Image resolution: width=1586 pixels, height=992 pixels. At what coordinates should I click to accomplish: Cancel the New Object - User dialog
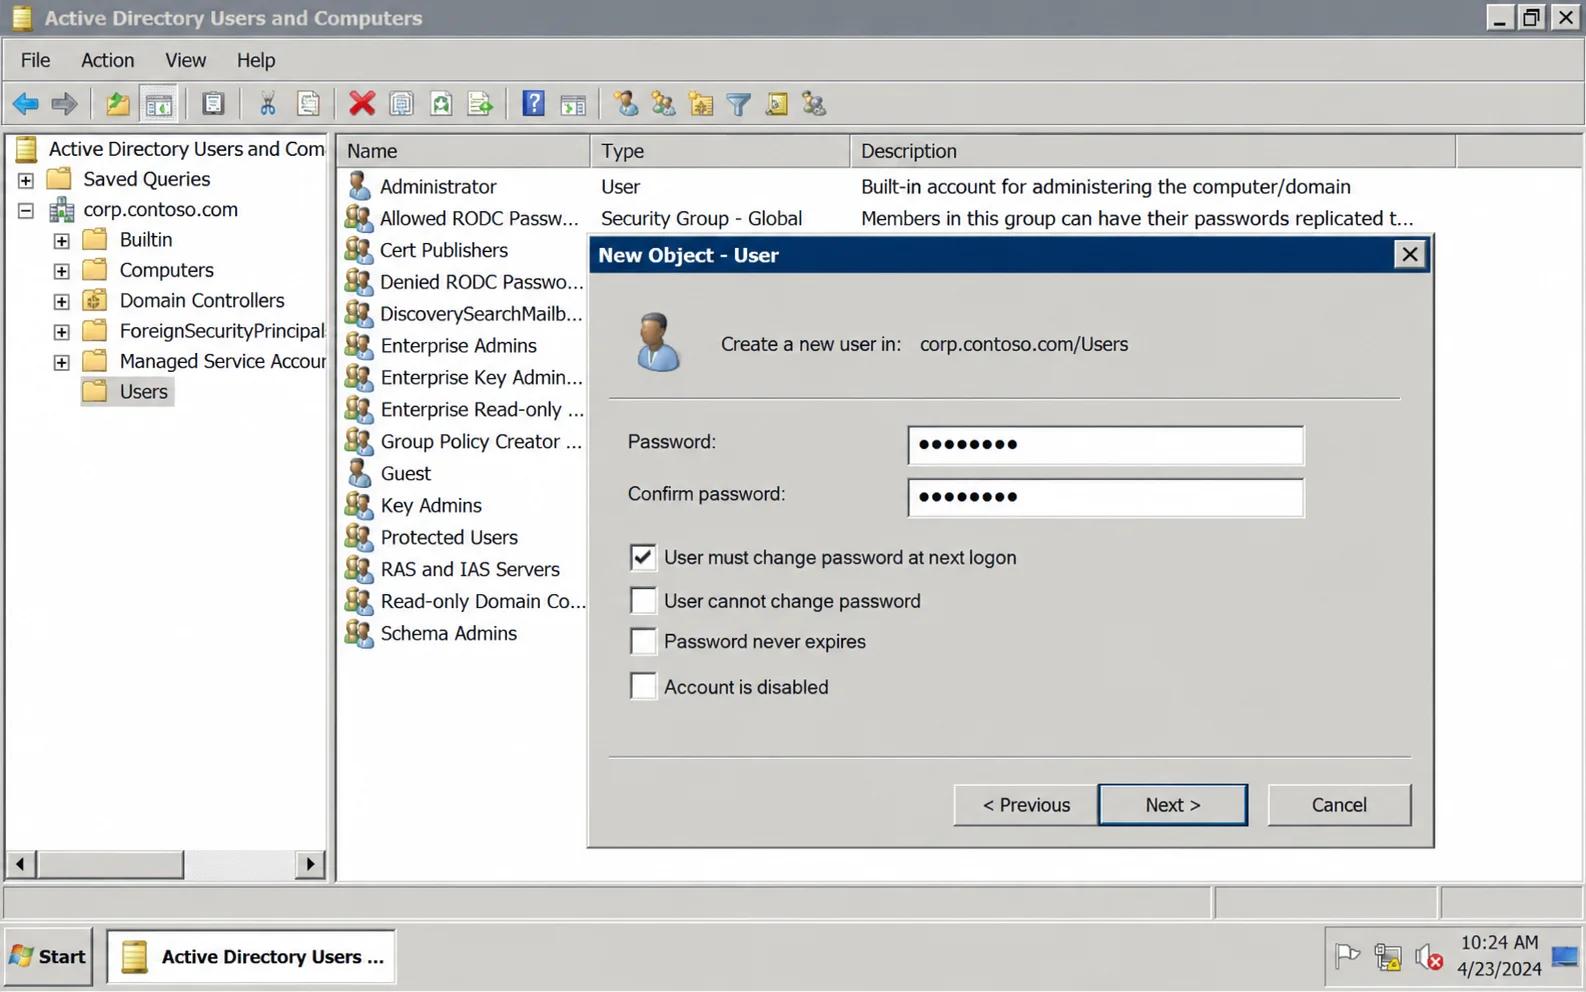[x=1339, y=805]
